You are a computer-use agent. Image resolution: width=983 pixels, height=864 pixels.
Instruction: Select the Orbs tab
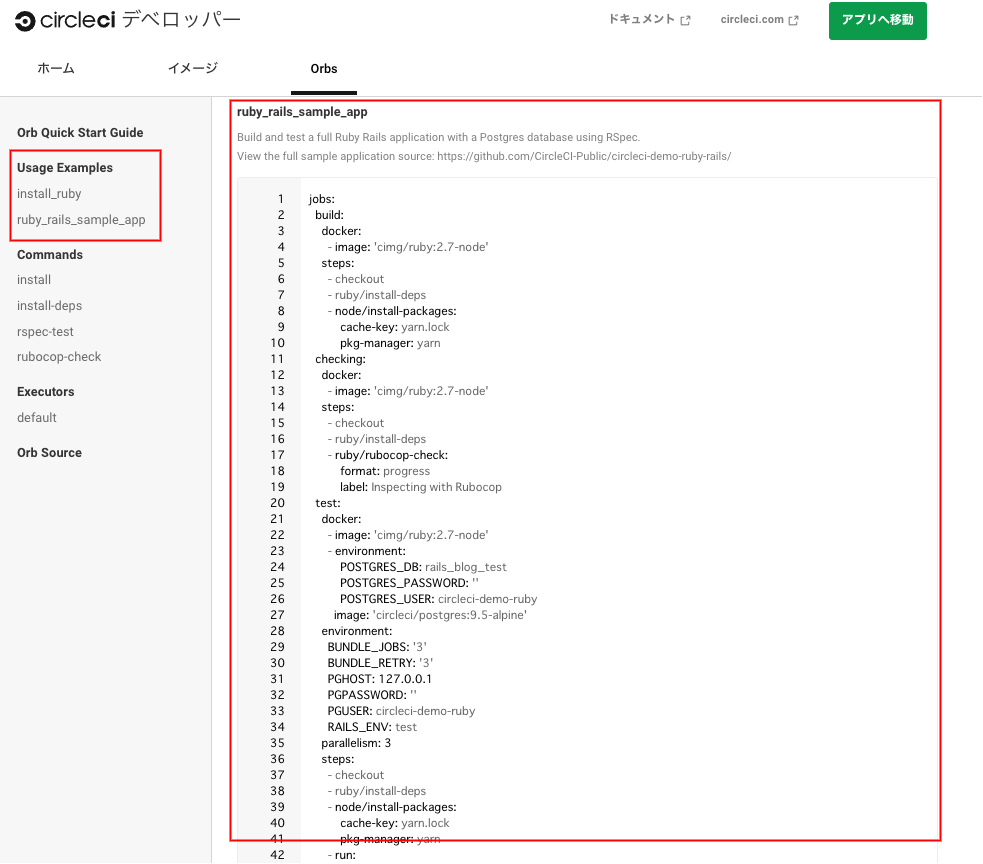323,68
